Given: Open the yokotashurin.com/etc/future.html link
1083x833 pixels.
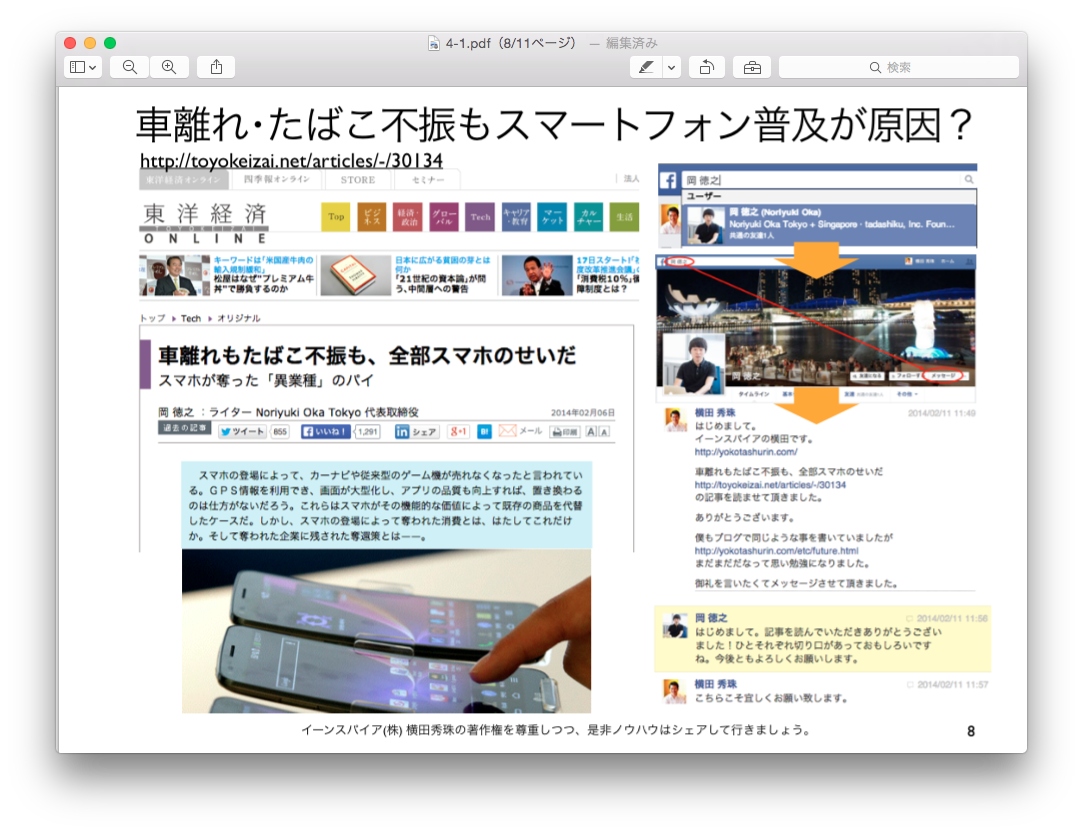Looking at the screenshot, I should [776, 550].
